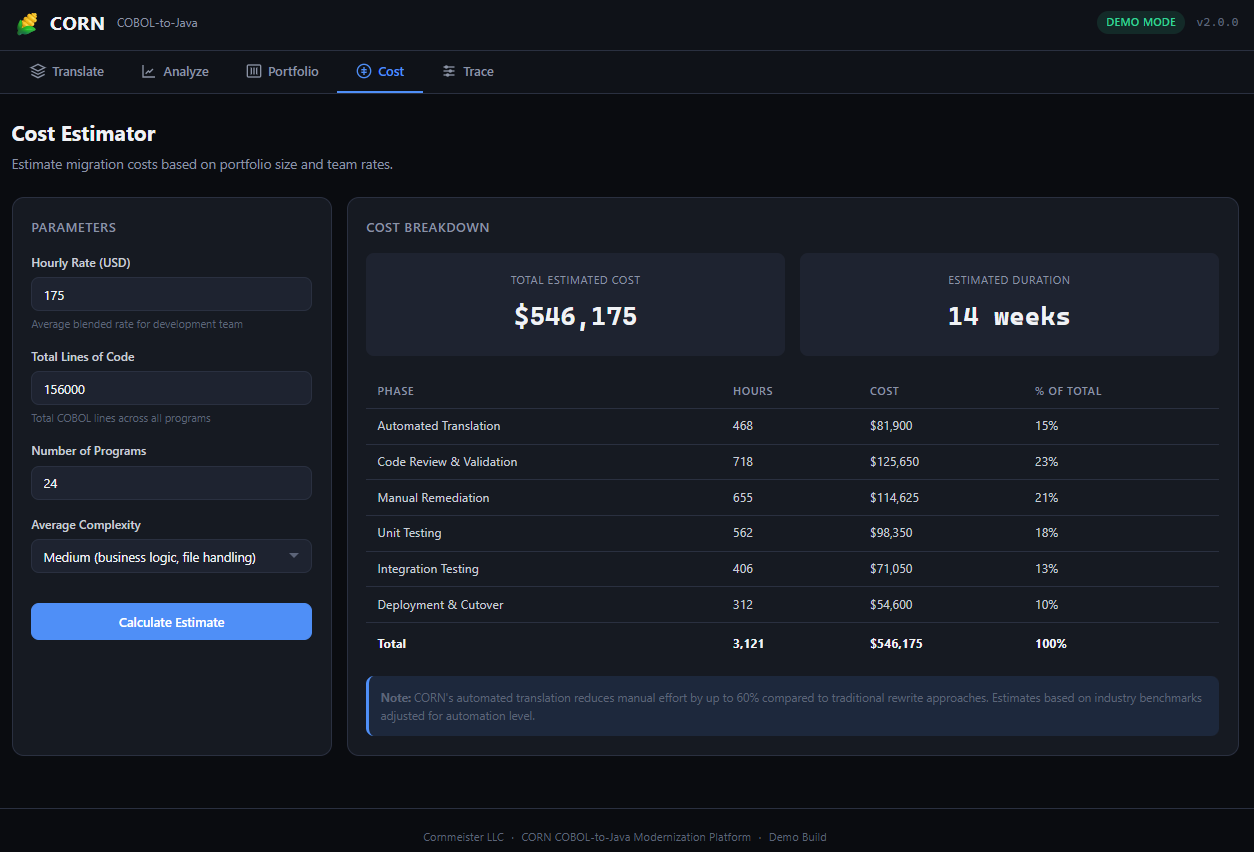Screen dimensions: 1254x852
Task: Click the line-chart Analyze icon
Action: pyautogui.click(x=147, y=71)
